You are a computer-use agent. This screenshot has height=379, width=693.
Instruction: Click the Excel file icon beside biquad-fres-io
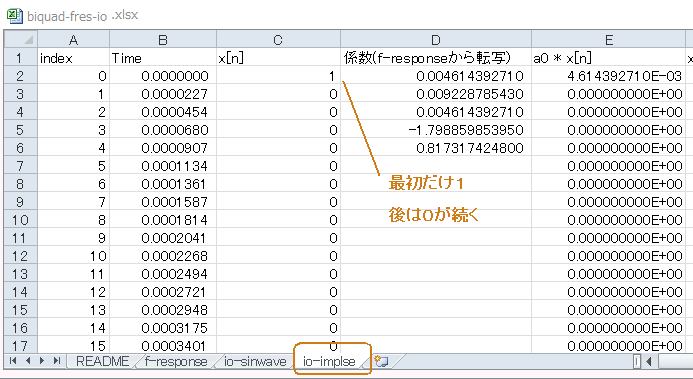point(14,16)
